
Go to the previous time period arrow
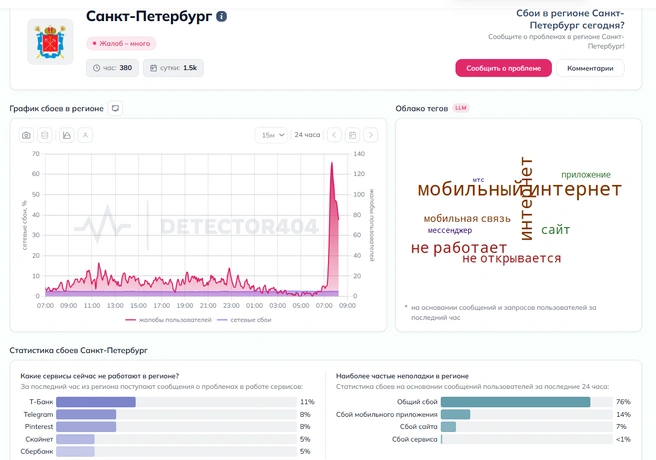click(x=334, y=135)
